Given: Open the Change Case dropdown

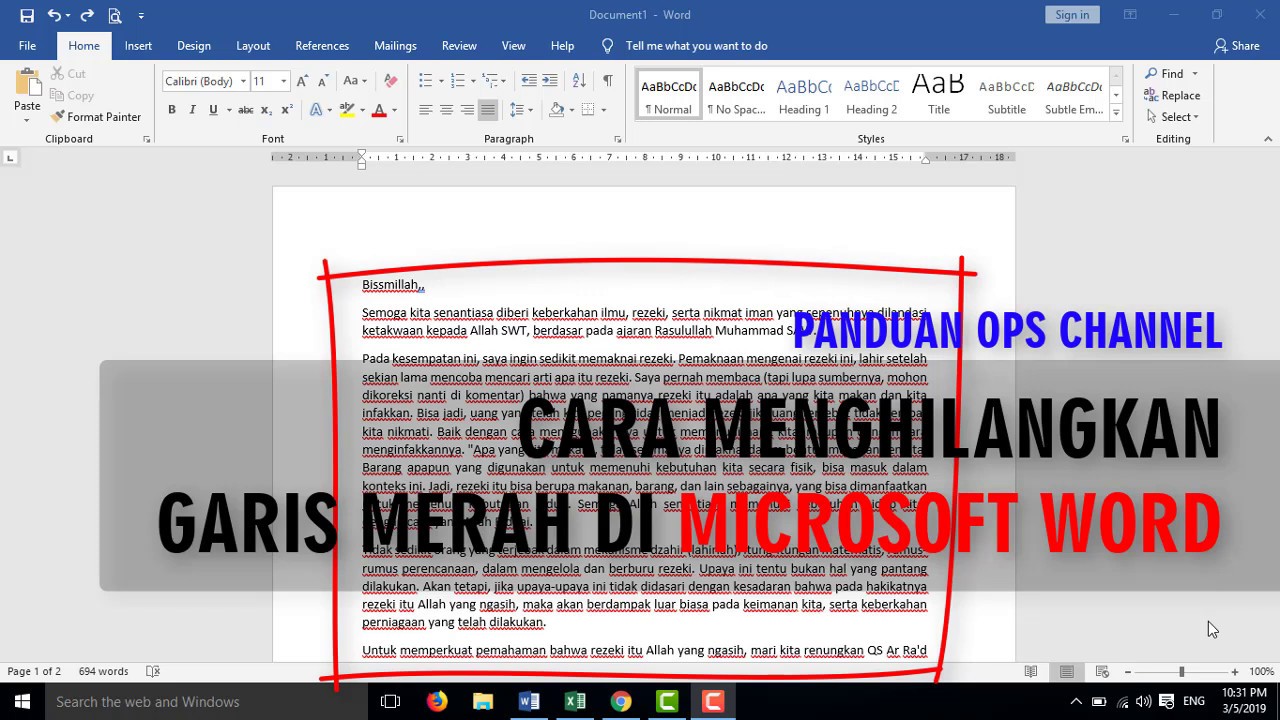Looking at the screenshot, I should pos(355,81).
